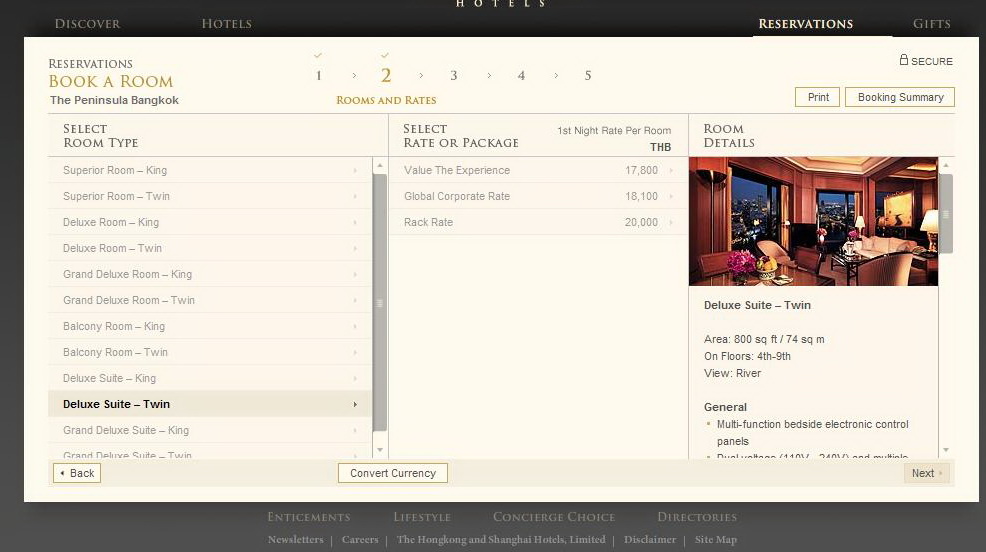
Task: Open the Reservations tab
Action: [x=805, y=24]
